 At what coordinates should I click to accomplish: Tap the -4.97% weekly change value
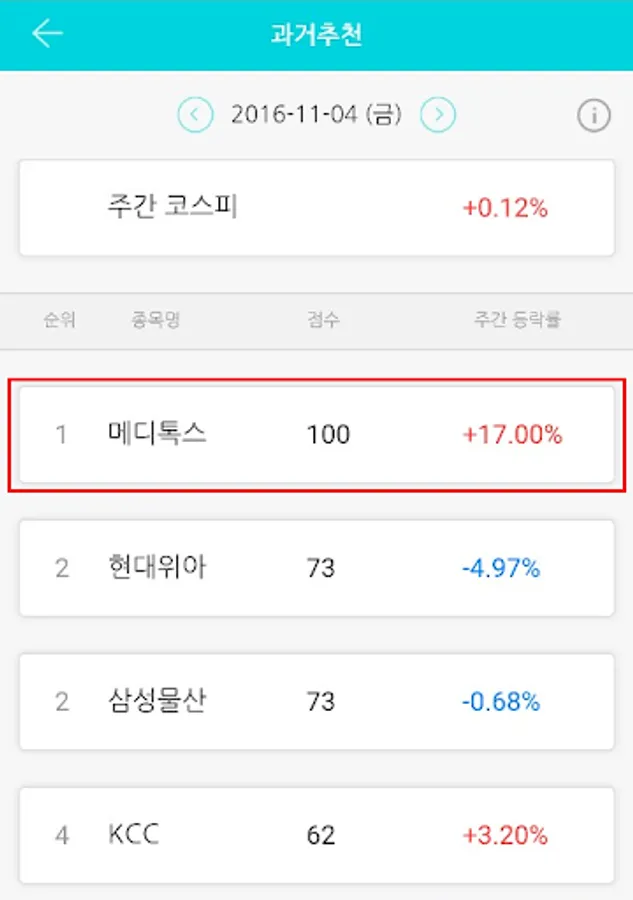(501, 569)
